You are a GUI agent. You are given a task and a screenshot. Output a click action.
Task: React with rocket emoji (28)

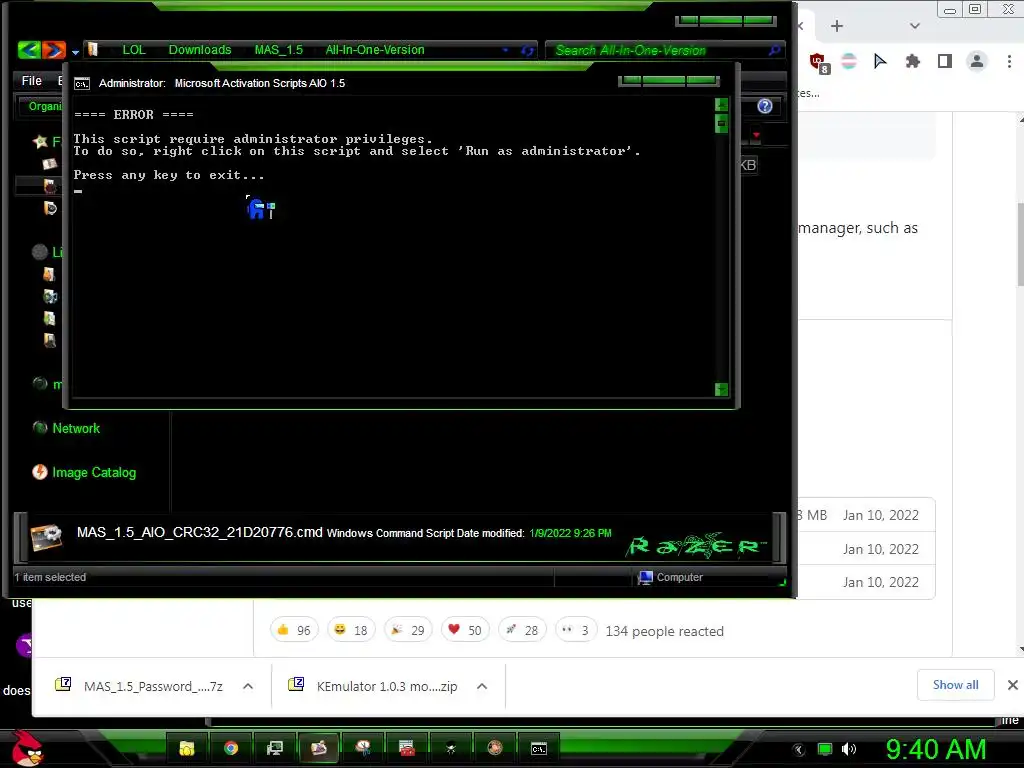(522, 630)
